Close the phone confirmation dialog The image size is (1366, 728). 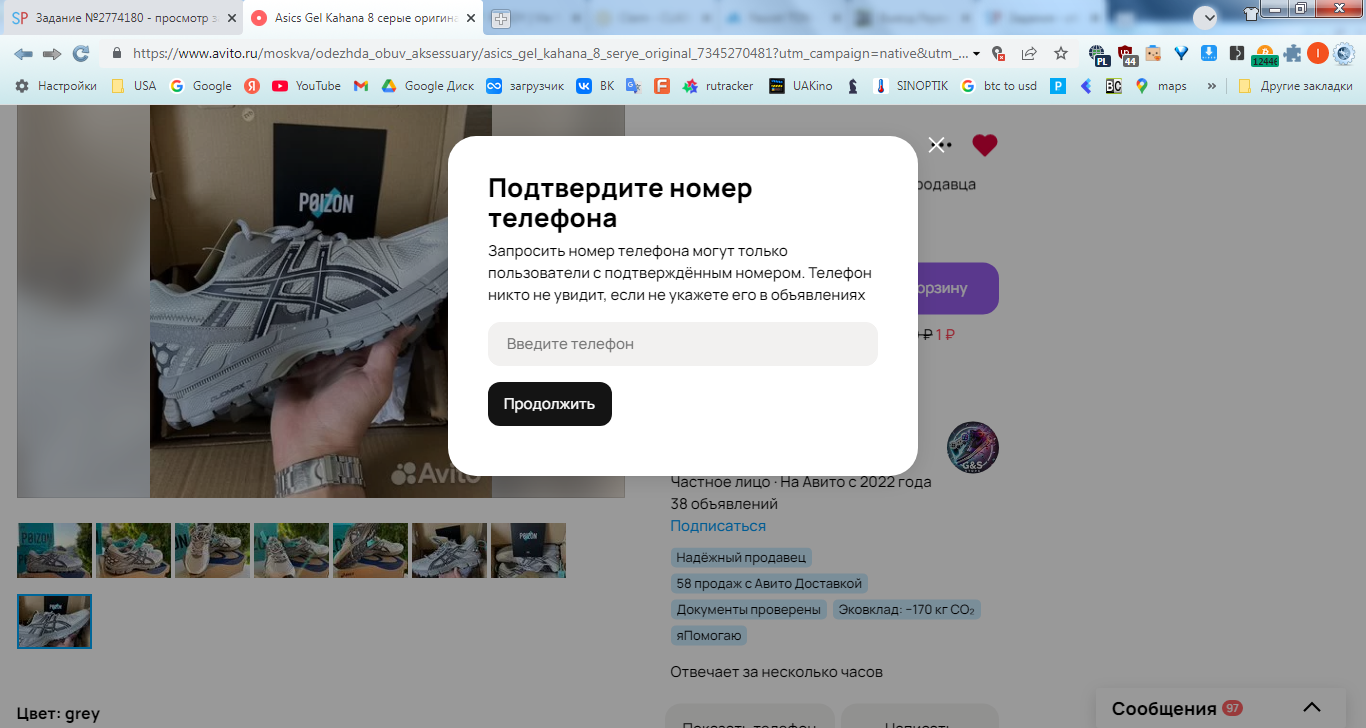(936, 145)
